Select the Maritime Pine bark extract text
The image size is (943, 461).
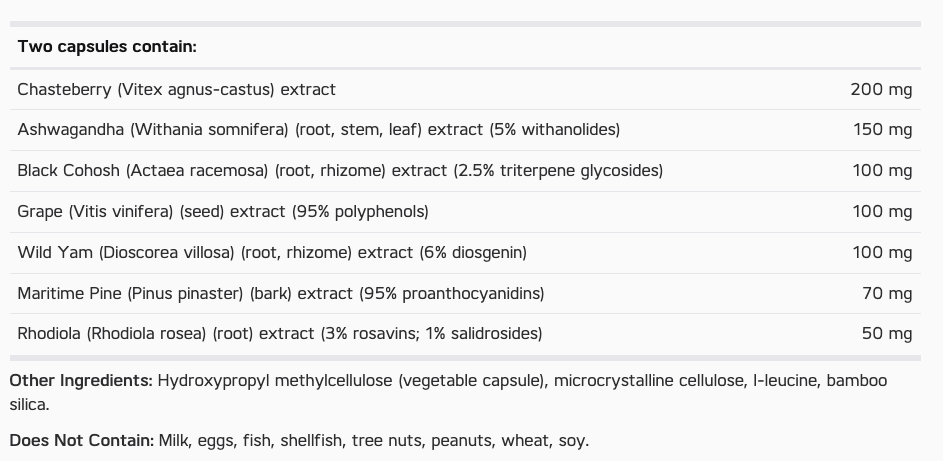click(281, 293)
